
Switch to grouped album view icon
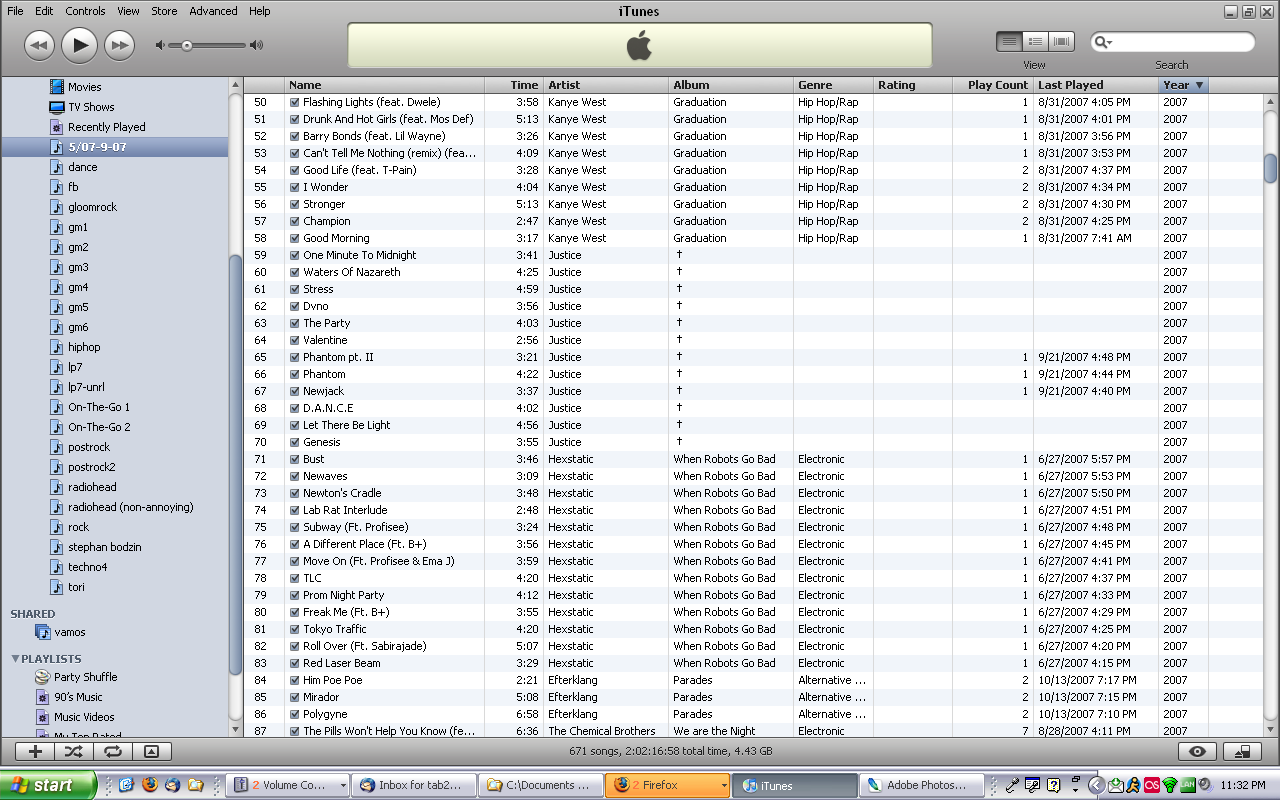1035,41
